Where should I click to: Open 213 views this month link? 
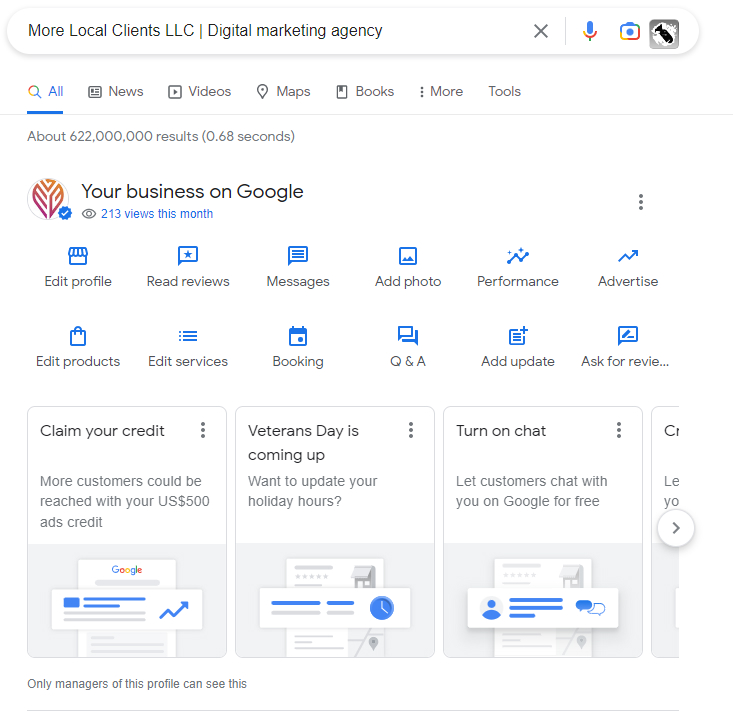(x=156, y=214)
